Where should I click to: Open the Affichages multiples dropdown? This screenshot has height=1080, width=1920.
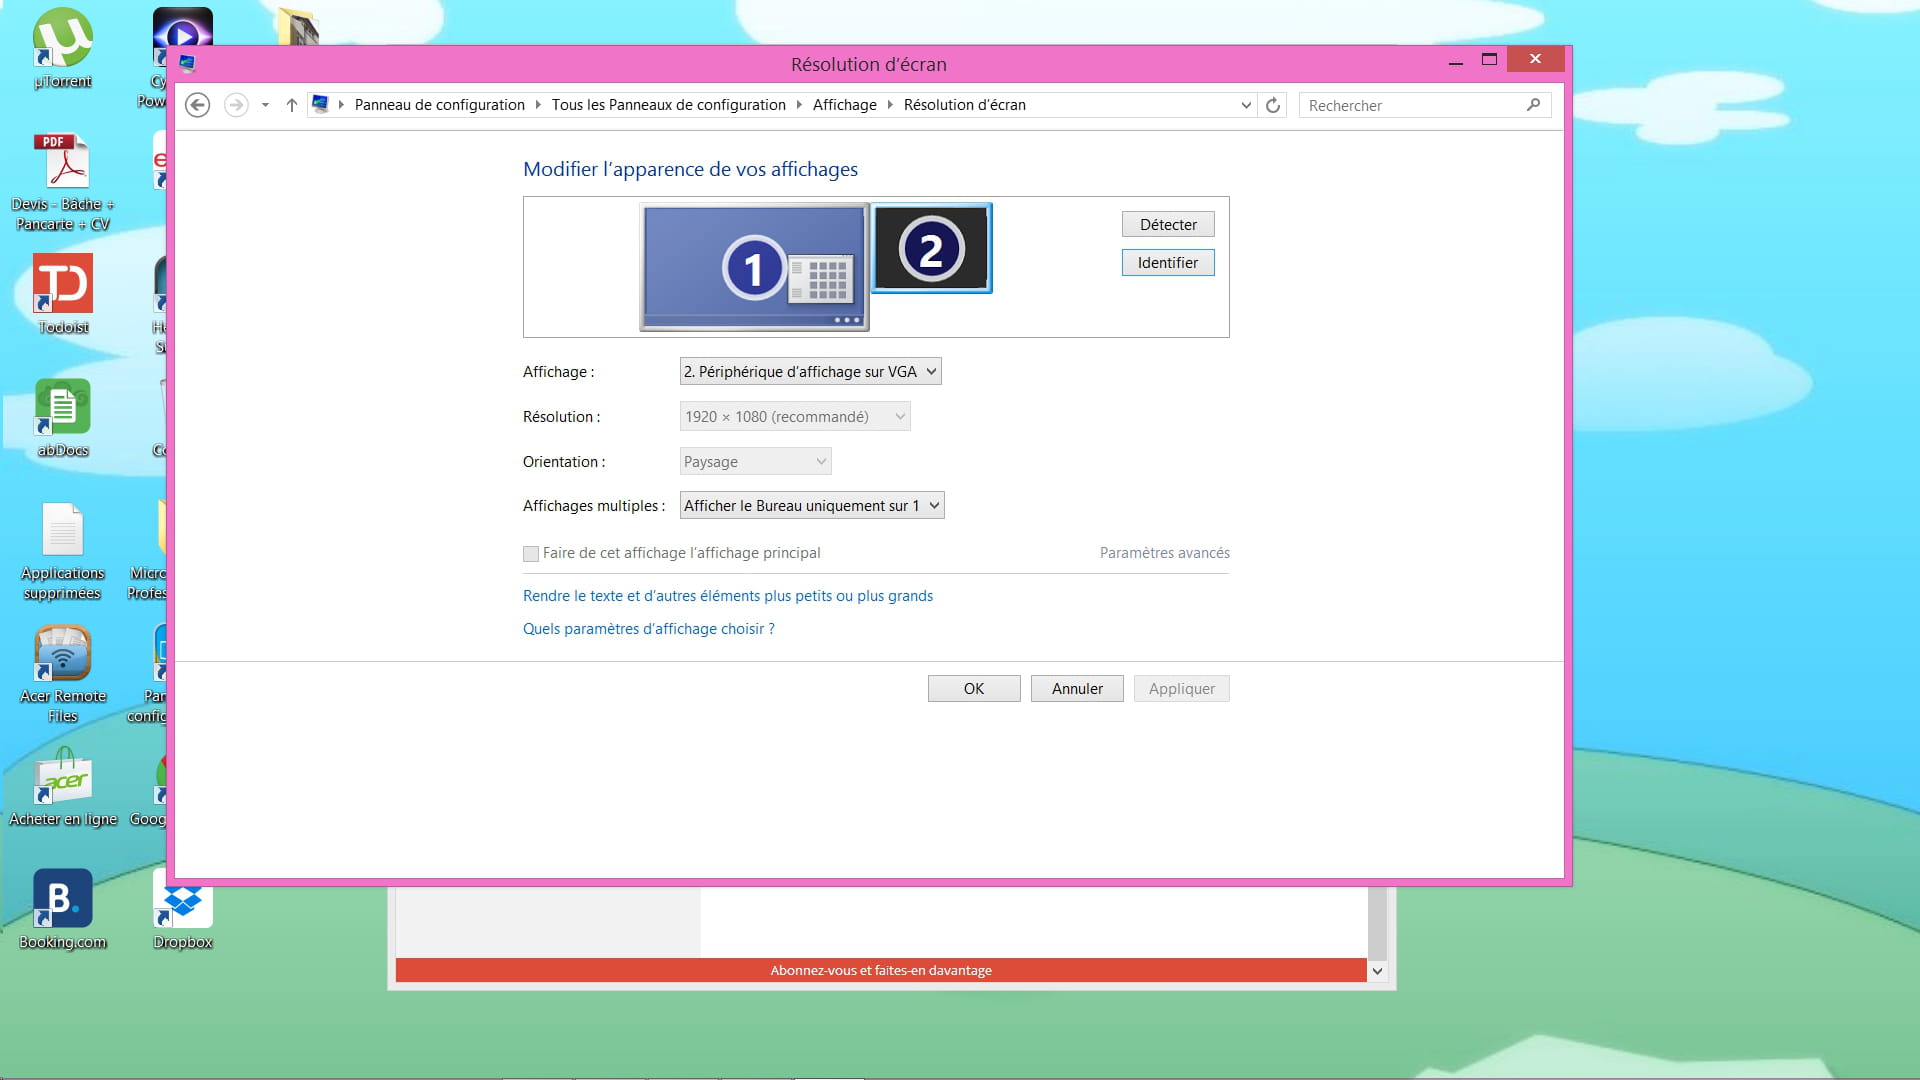[811, 506]
